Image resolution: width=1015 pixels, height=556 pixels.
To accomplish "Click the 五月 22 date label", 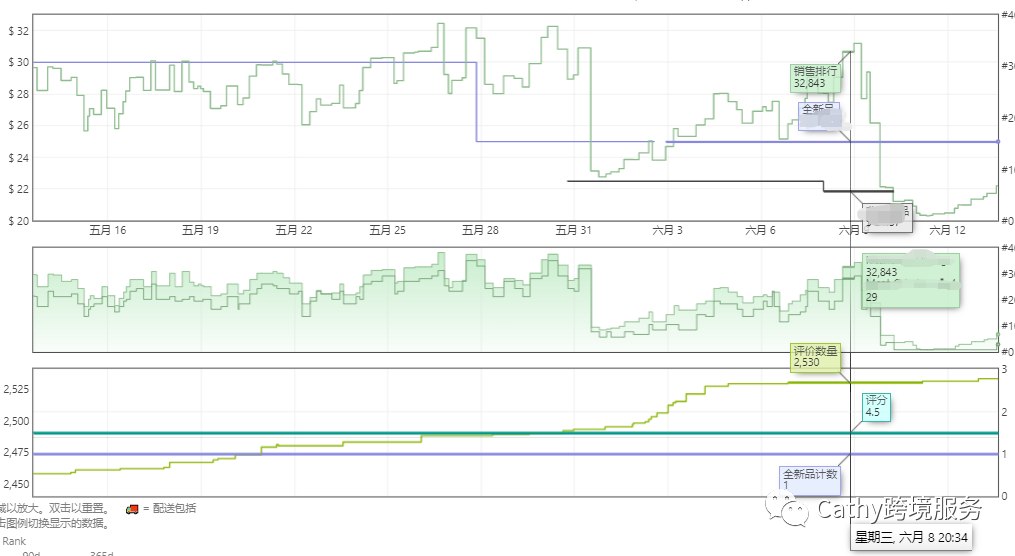I will pyautogui.click(x=294, y=230).
